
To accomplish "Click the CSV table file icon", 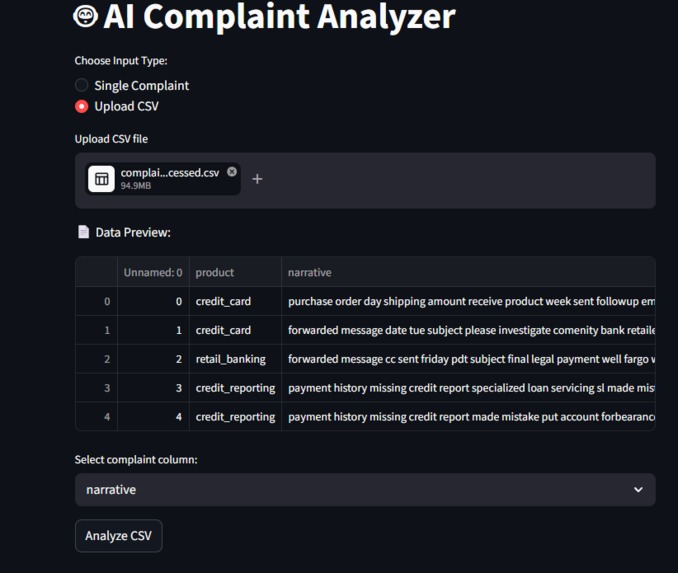I will 102,179.
